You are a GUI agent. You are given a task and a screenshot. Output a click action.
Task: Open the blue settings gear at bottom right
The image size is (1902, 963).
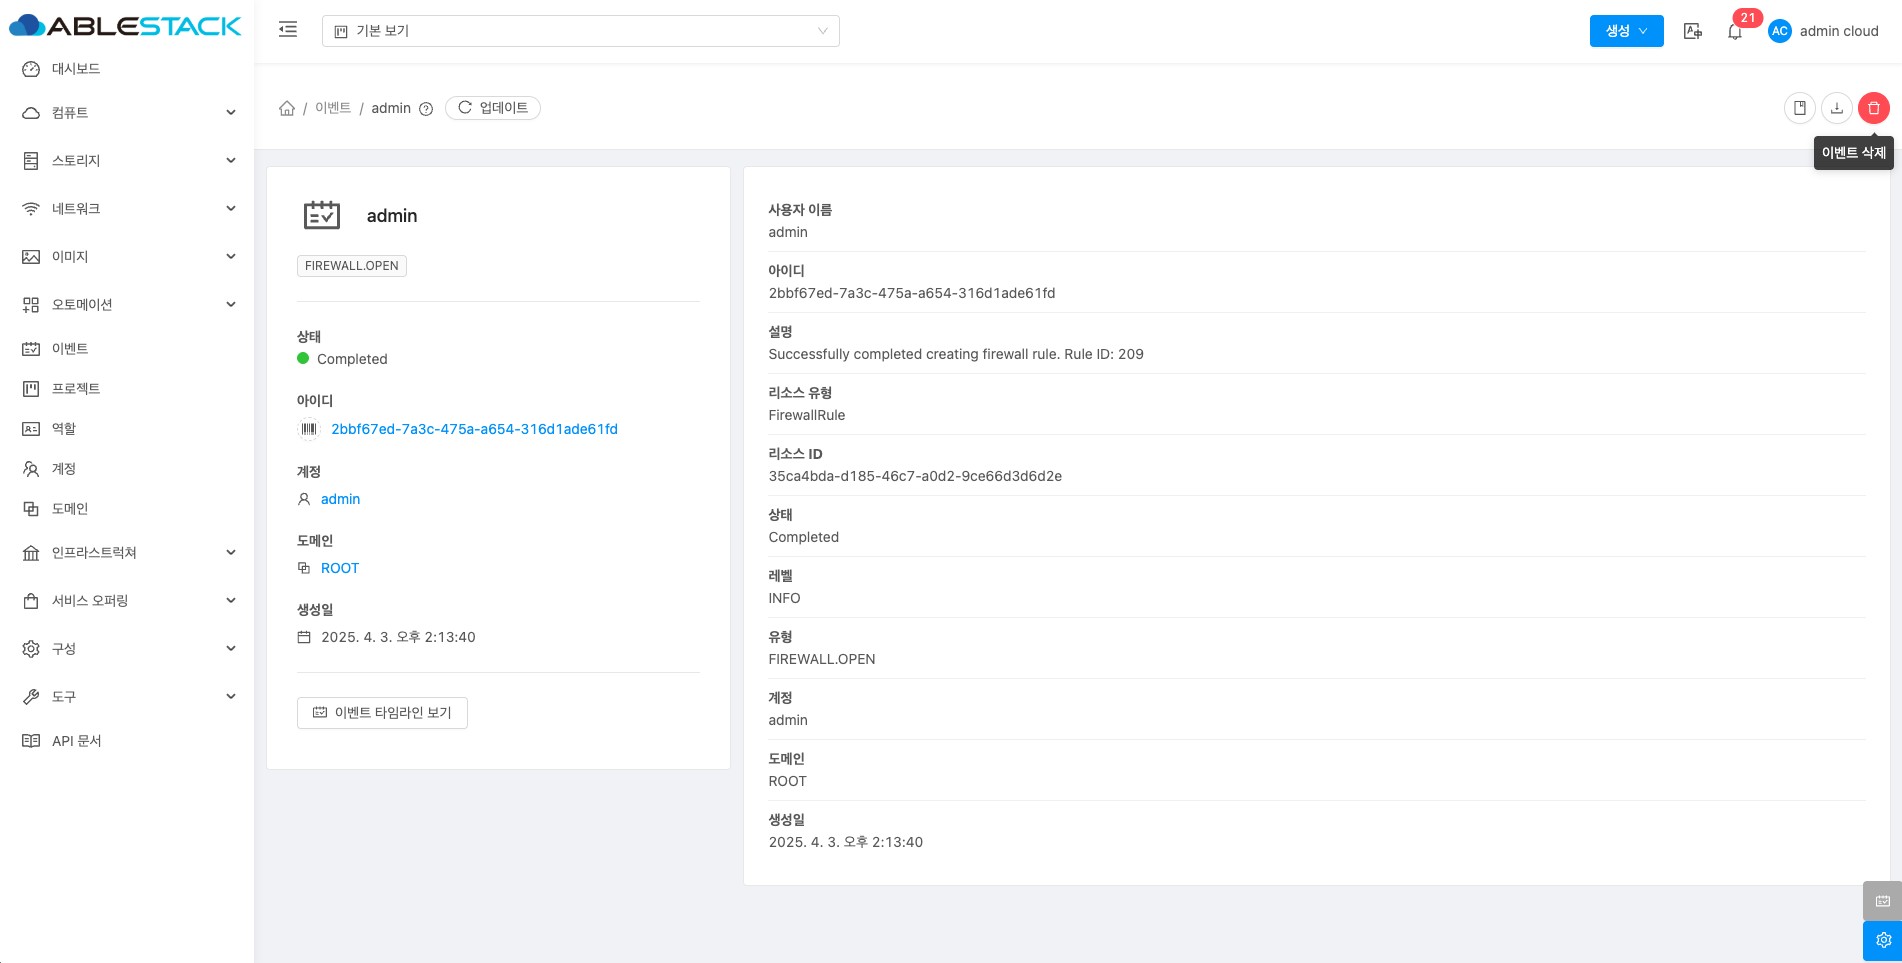point(1882,940)
